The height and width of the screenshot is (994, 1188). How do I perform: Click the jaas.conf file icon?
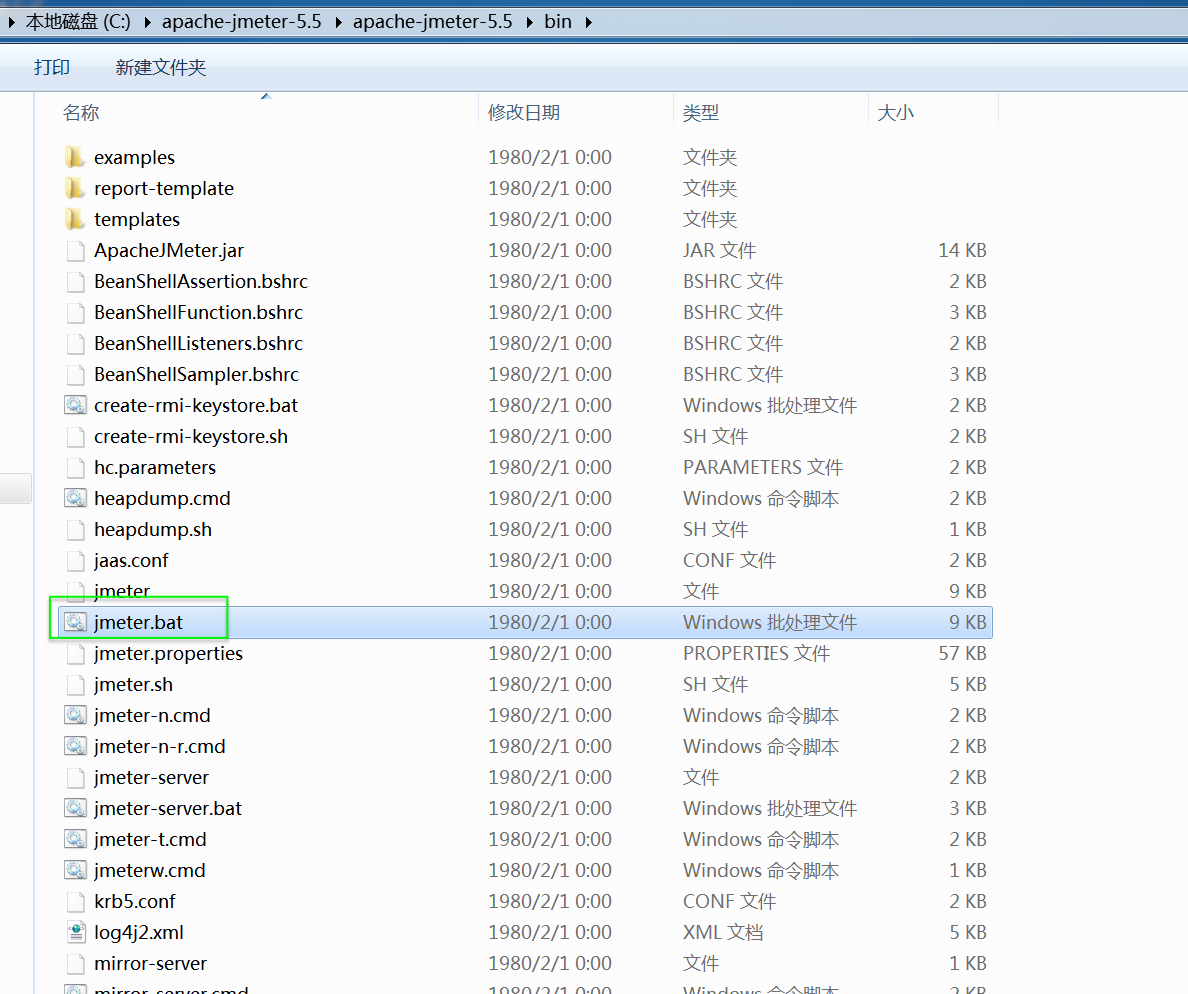pos(75,561)
